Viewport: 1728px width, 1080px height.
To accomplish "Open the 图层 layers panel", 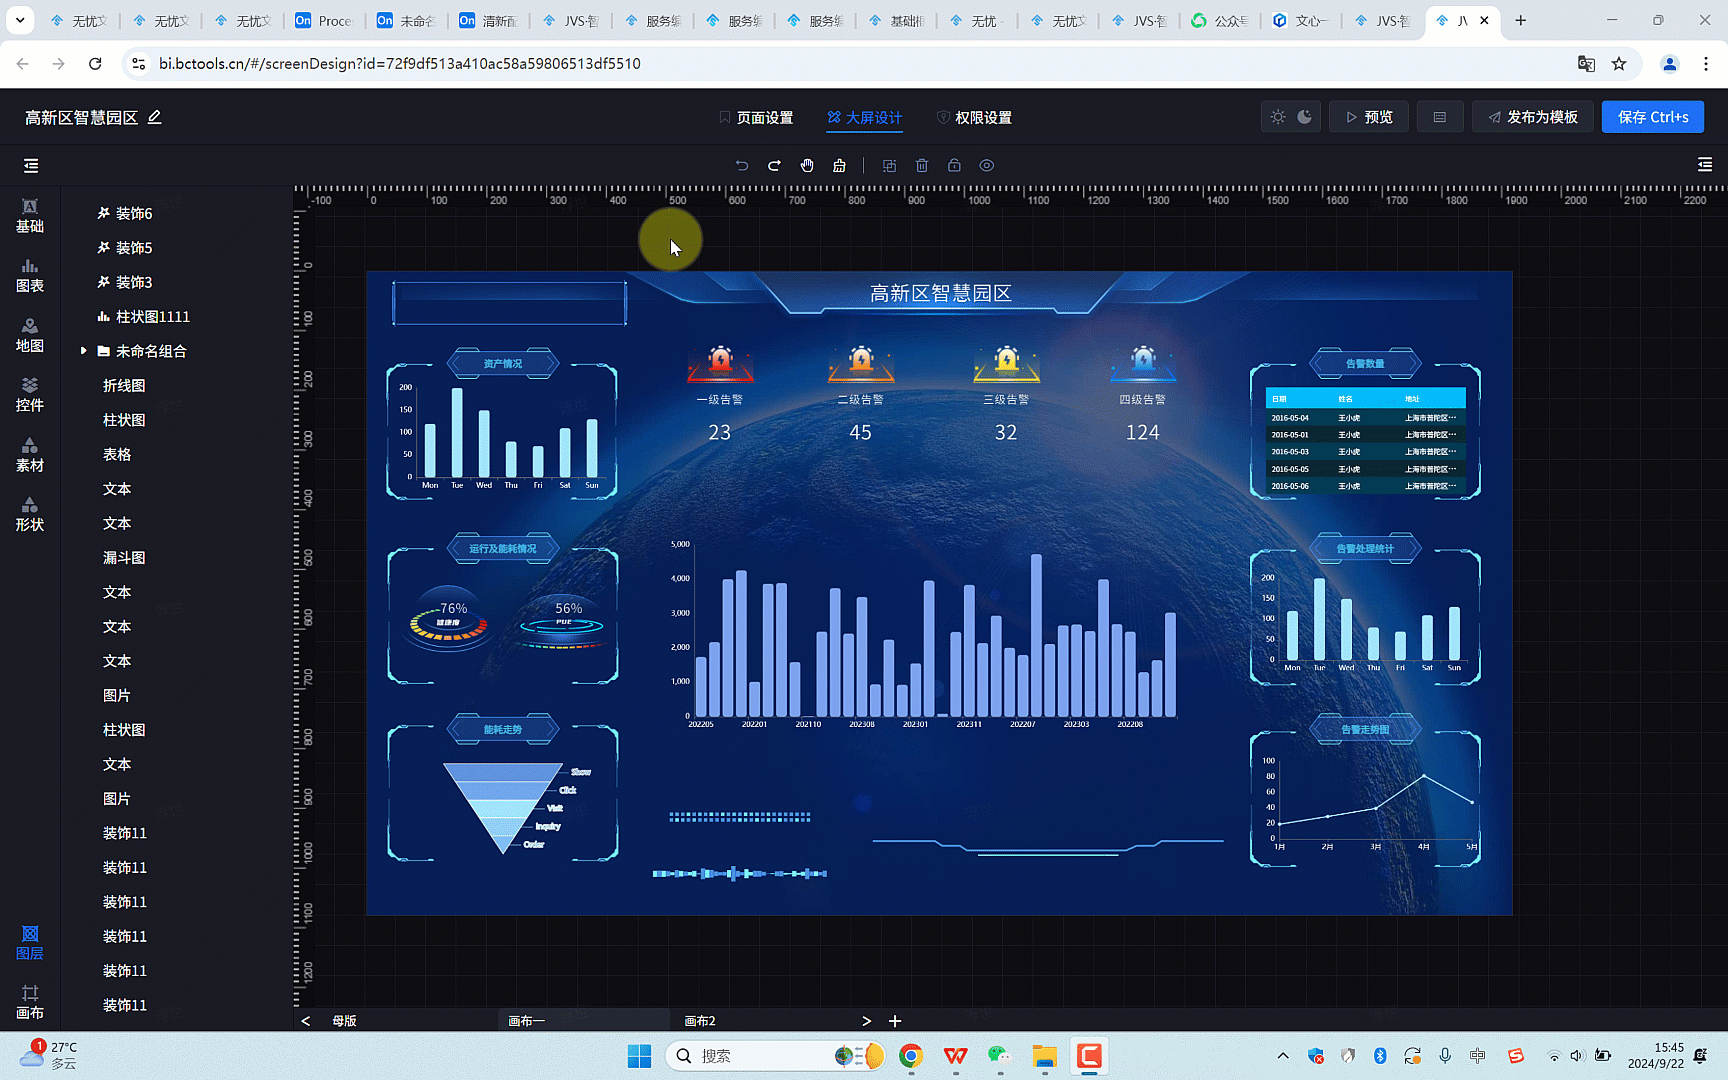I will pyautogui.click(x=30, y=943).
